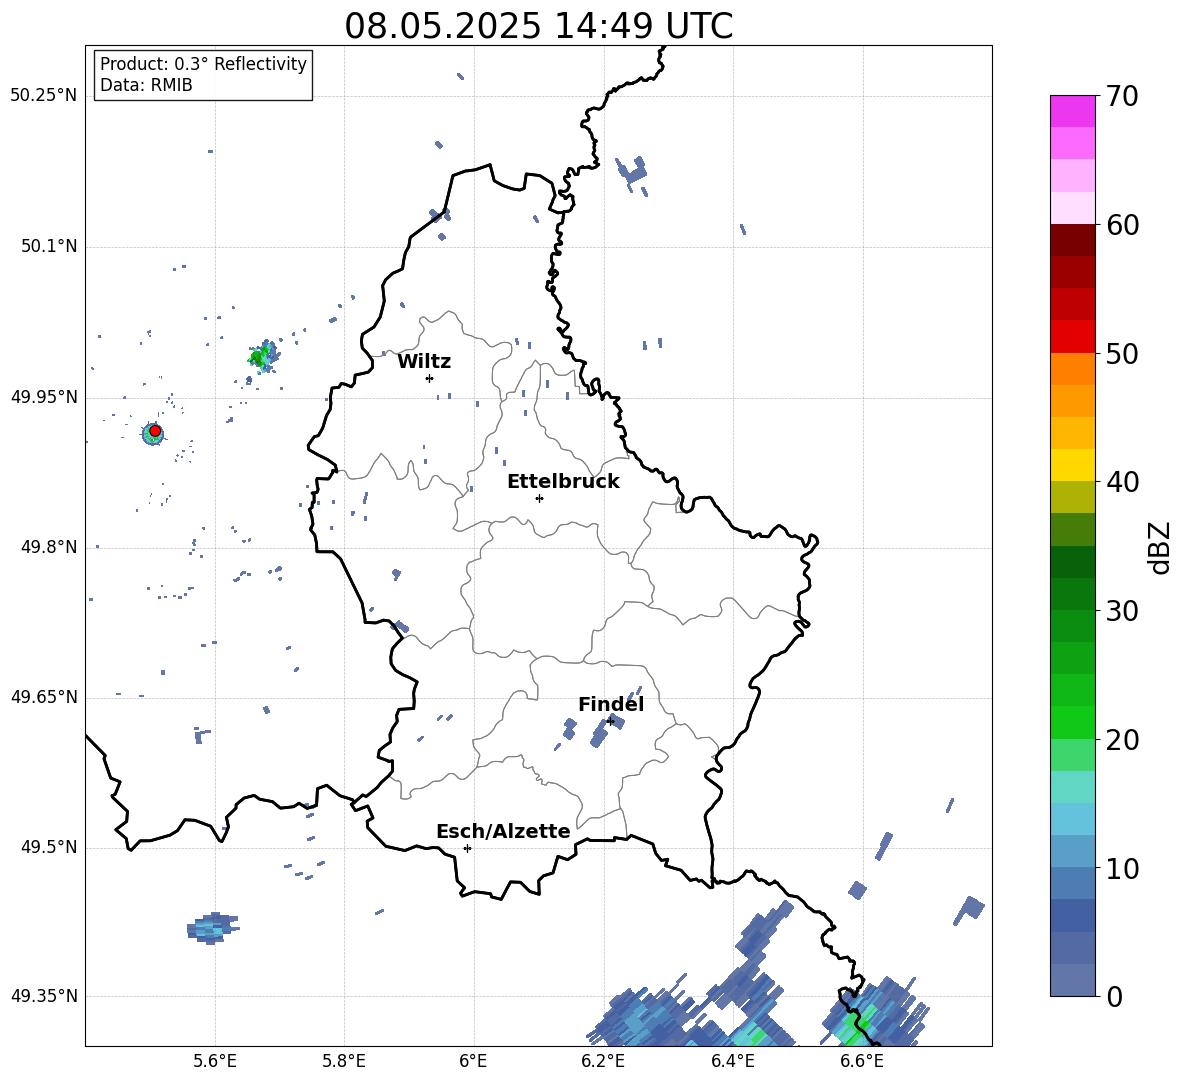Click the blue echo blob near 49.4°N 5.6°E
This screenshot has width=1184, height=1081.
pyautogui.click(x=212, y=928)
